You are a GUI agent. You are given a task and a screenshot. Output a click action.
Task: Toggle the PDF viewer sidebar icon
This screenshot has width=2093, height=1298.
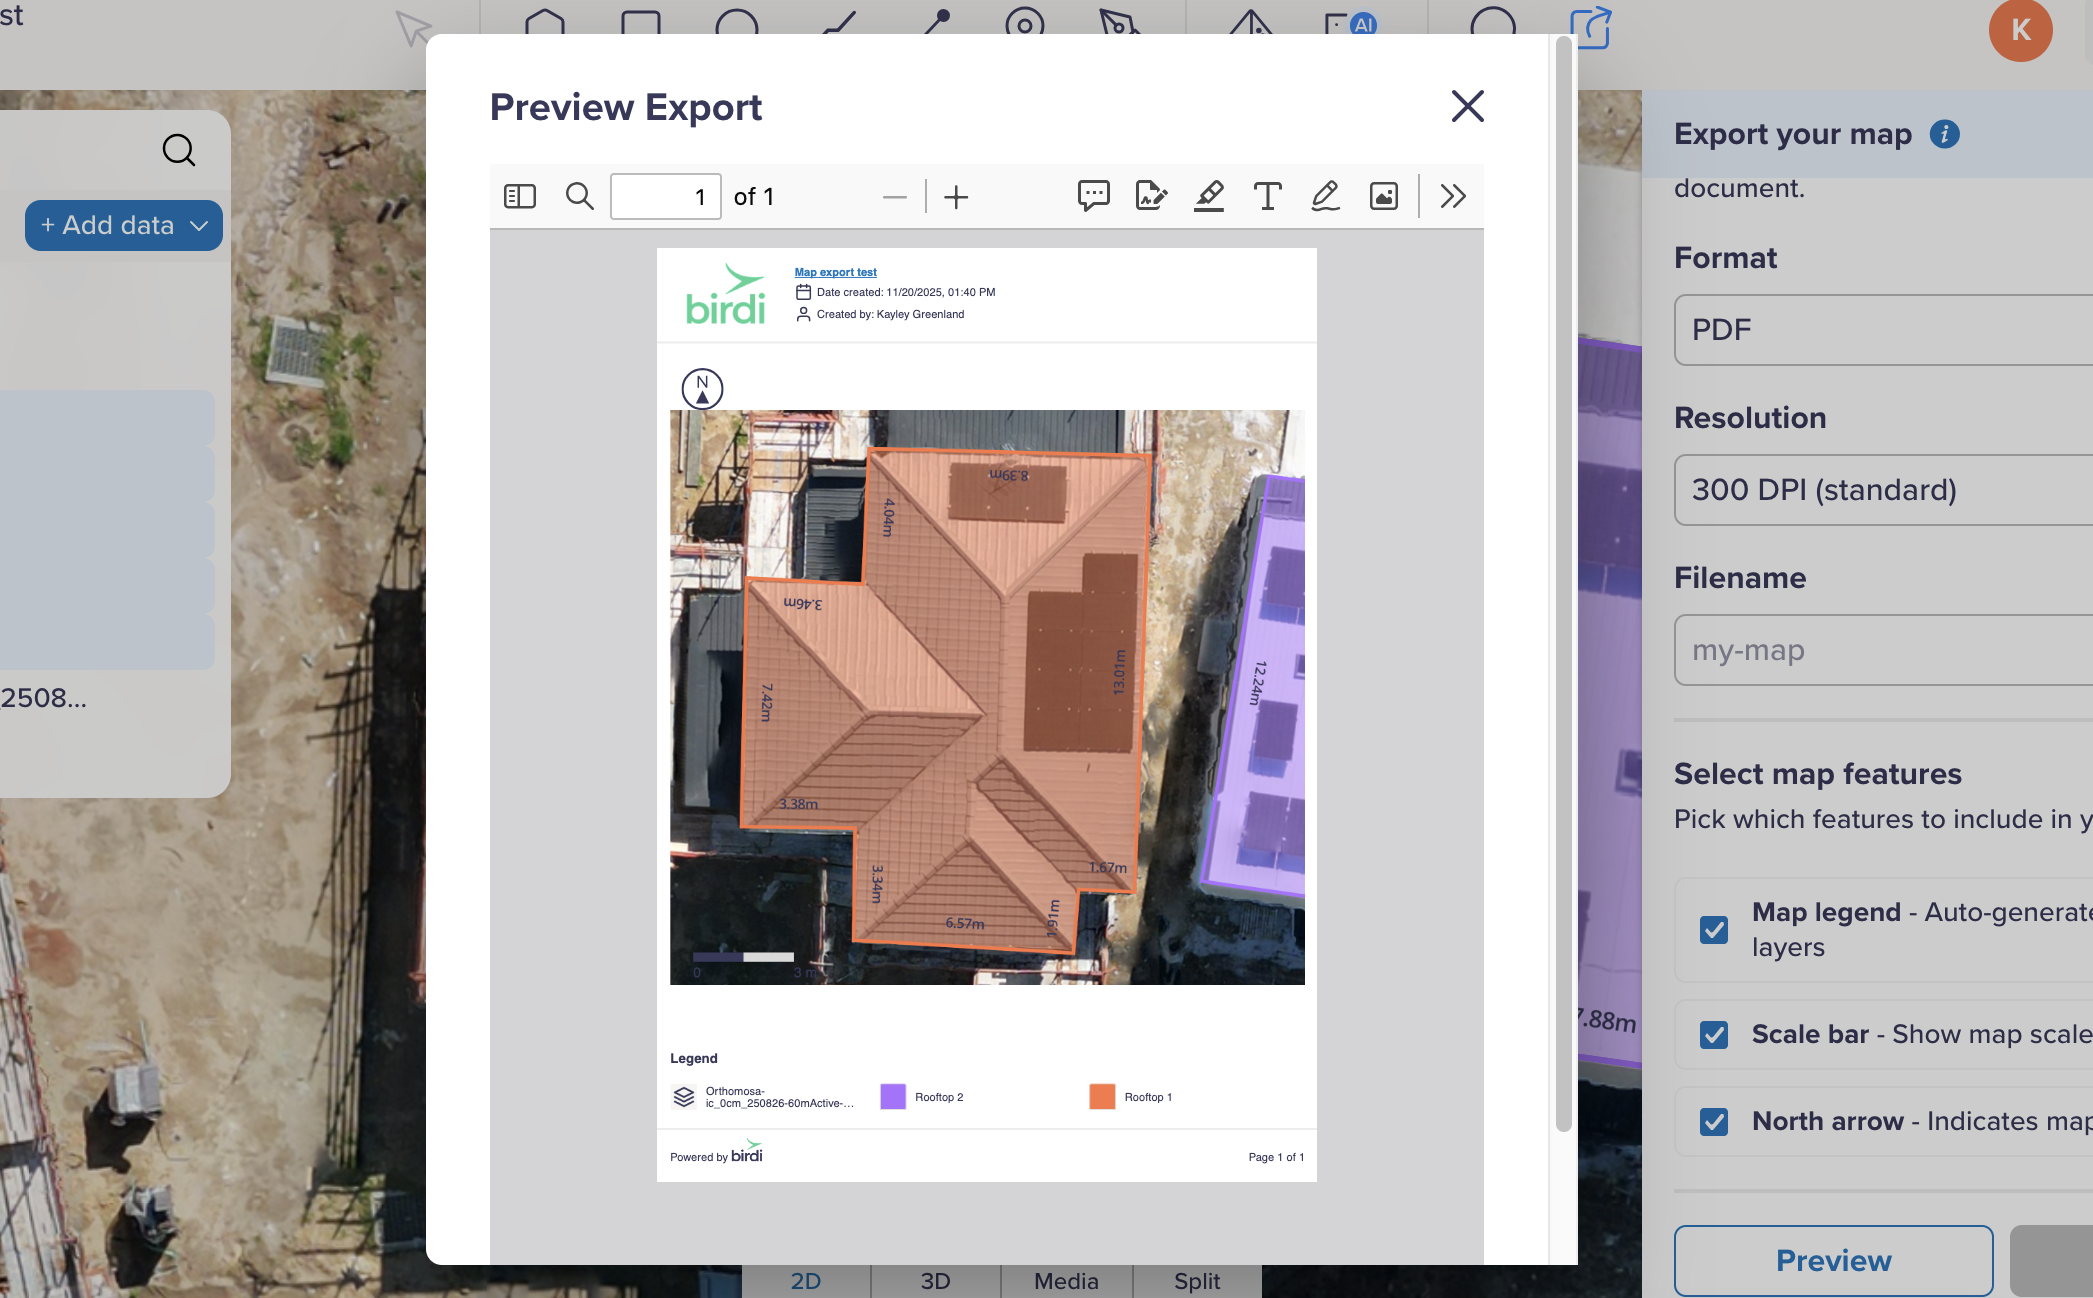520,196
